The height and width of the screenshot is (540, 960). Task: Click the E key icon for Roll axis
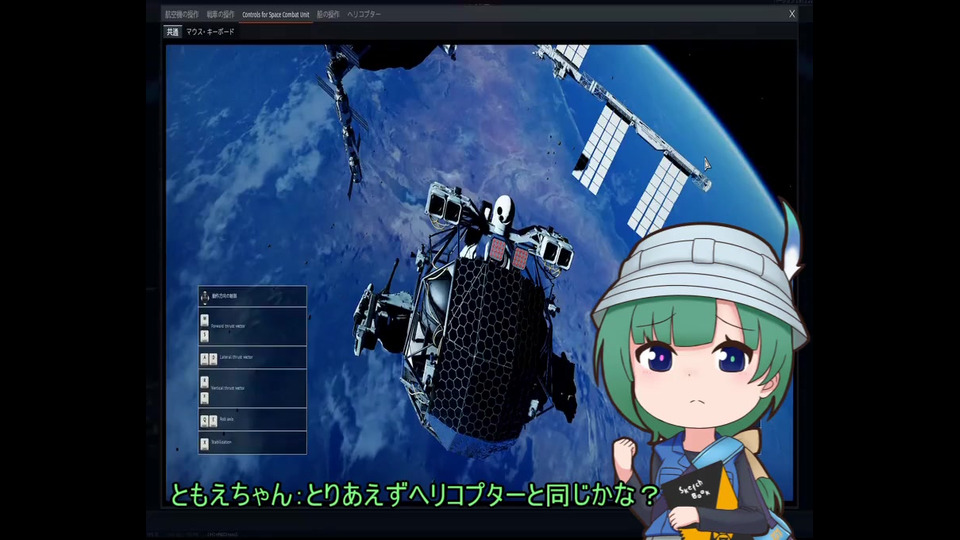[x=213, y=421]
